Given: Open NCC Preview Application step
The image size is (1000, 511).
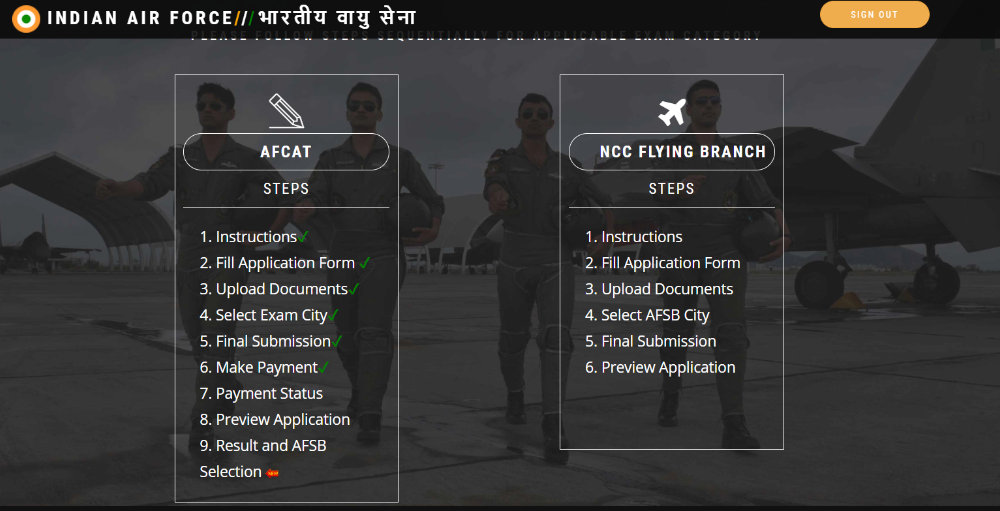Looking at the screenshot, I should (x=660, y=367).
